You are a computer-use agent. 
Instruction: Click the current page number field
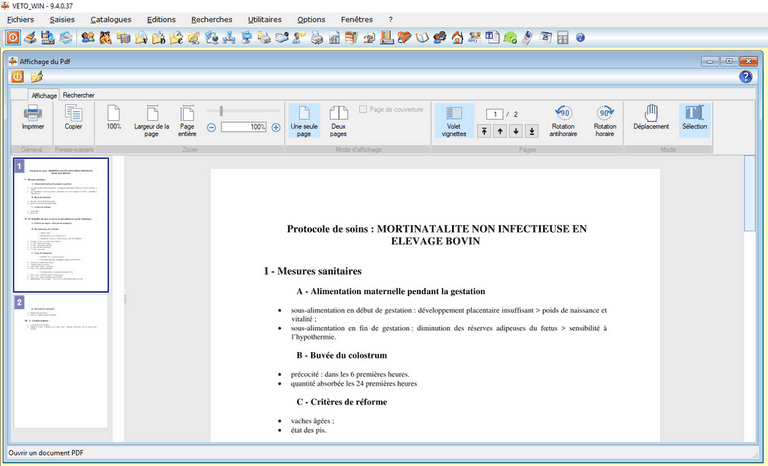coord(495,114)
